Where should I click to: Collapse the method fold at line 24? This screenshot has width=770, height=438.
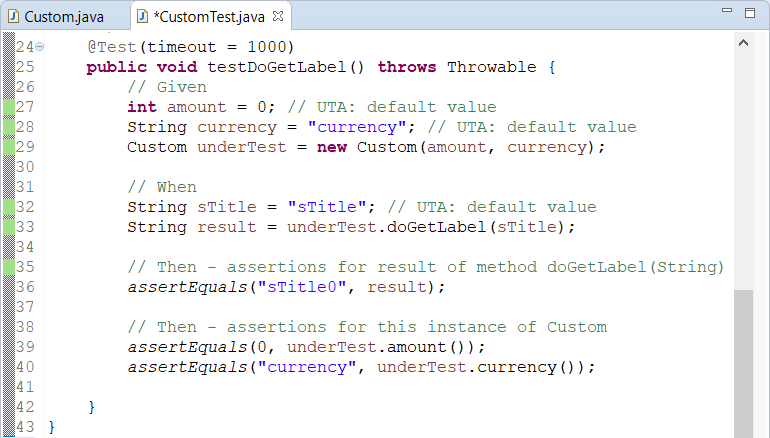[39, 47]
